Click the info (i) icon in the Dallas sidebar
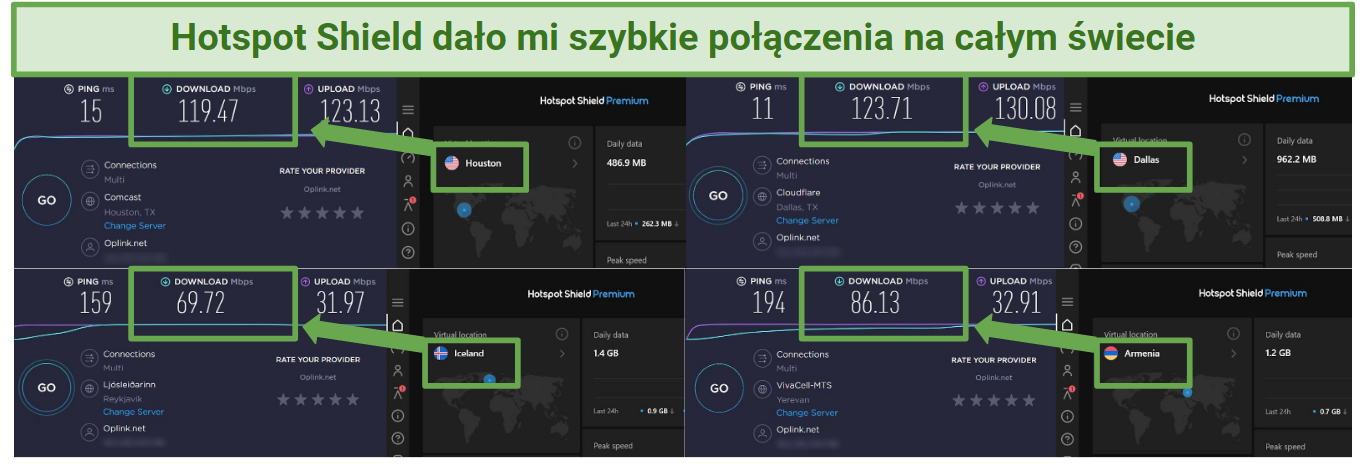 coord(1076,224)
